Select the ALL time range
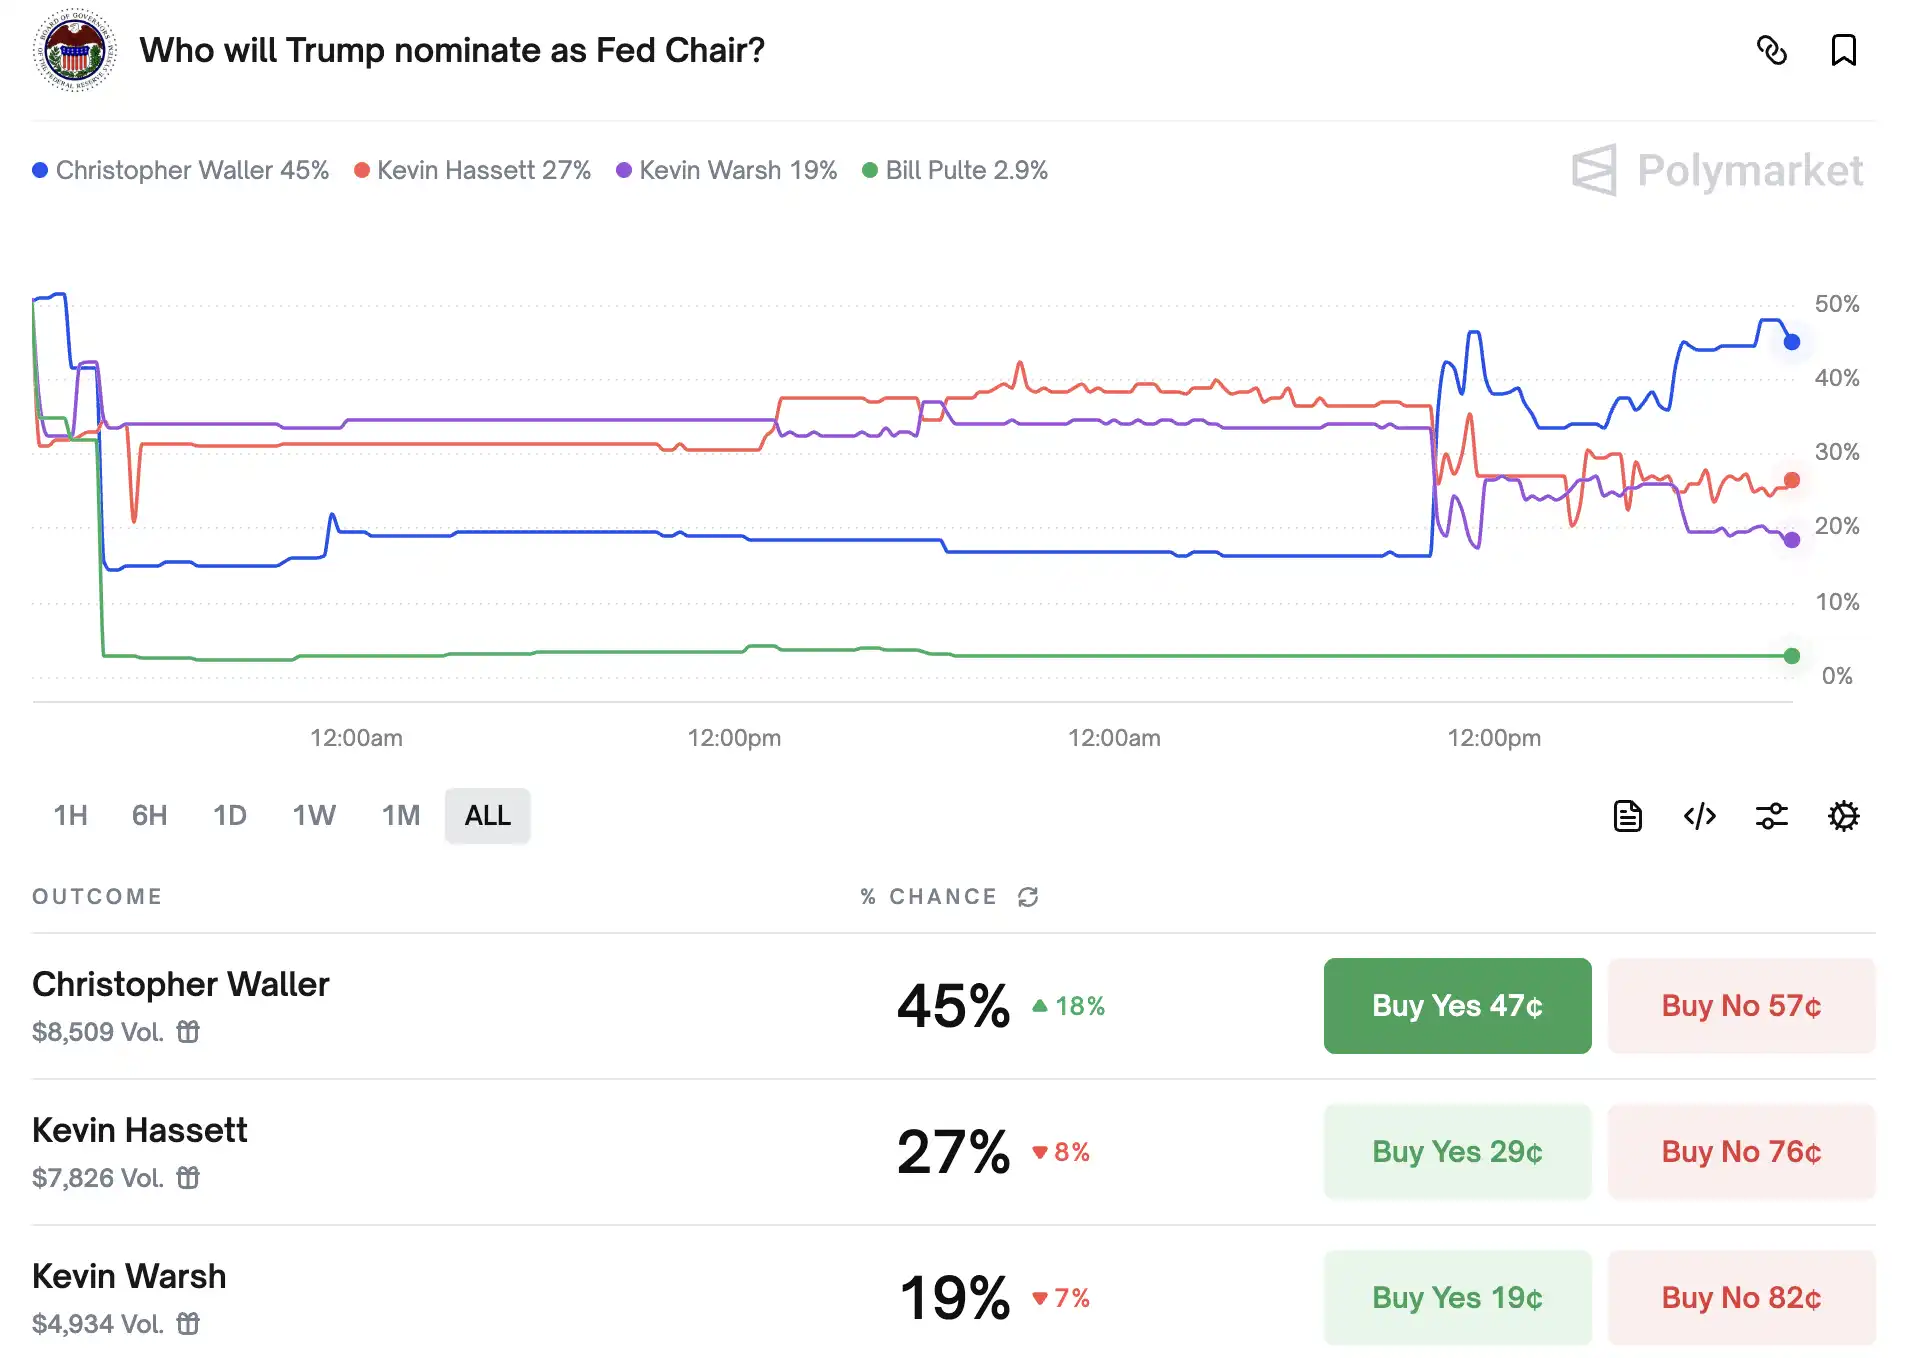 click(x=487, y=816)
